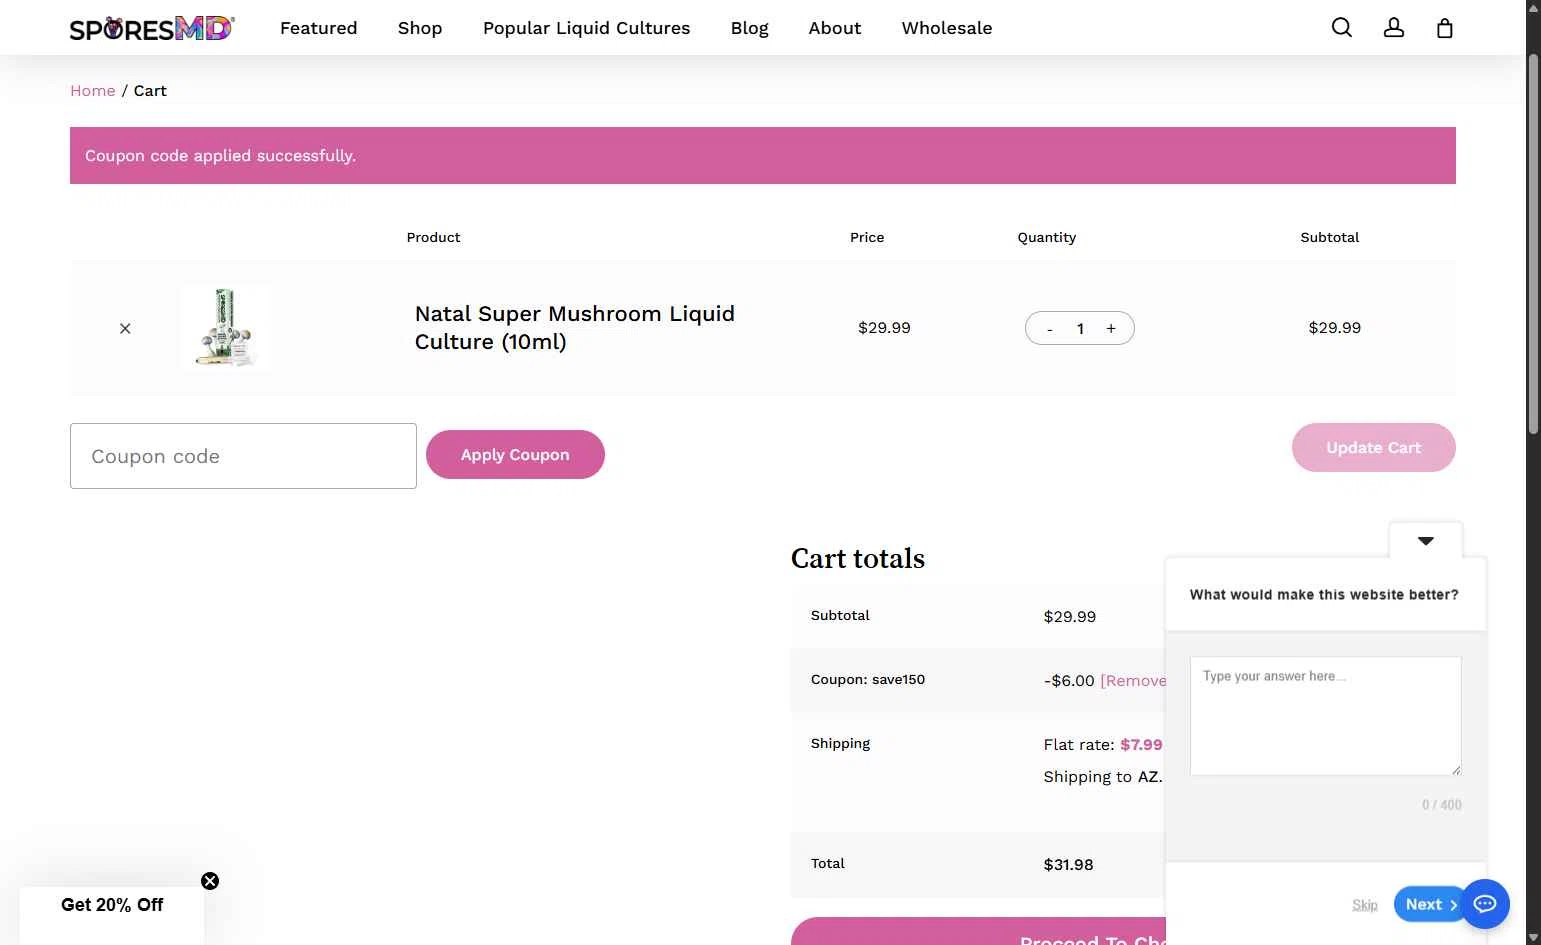Go to the Blog page
The width and height of the screenshot is (1541, 945).
[x=750, y=28]
